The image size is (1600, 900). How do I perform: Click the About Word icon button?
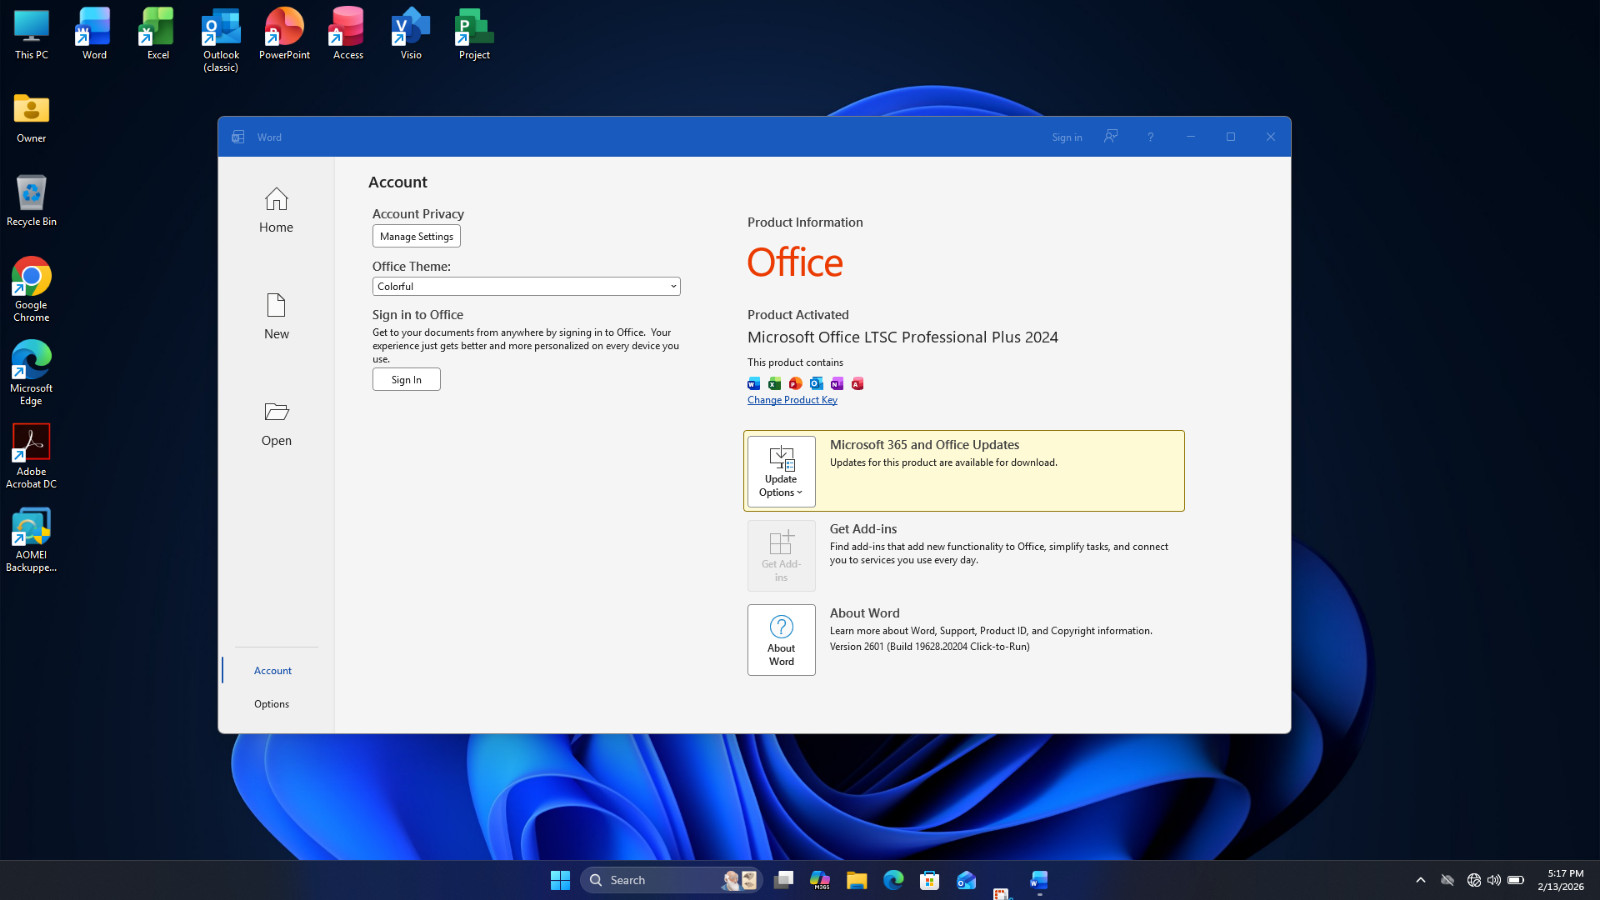[x=781, y=640]
